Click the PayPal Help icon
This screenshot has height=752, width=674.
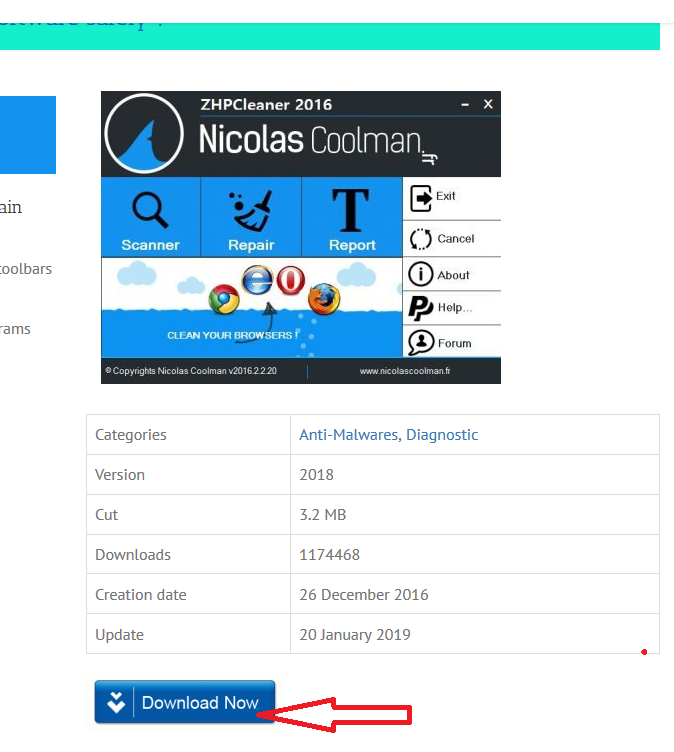point(421,308)
